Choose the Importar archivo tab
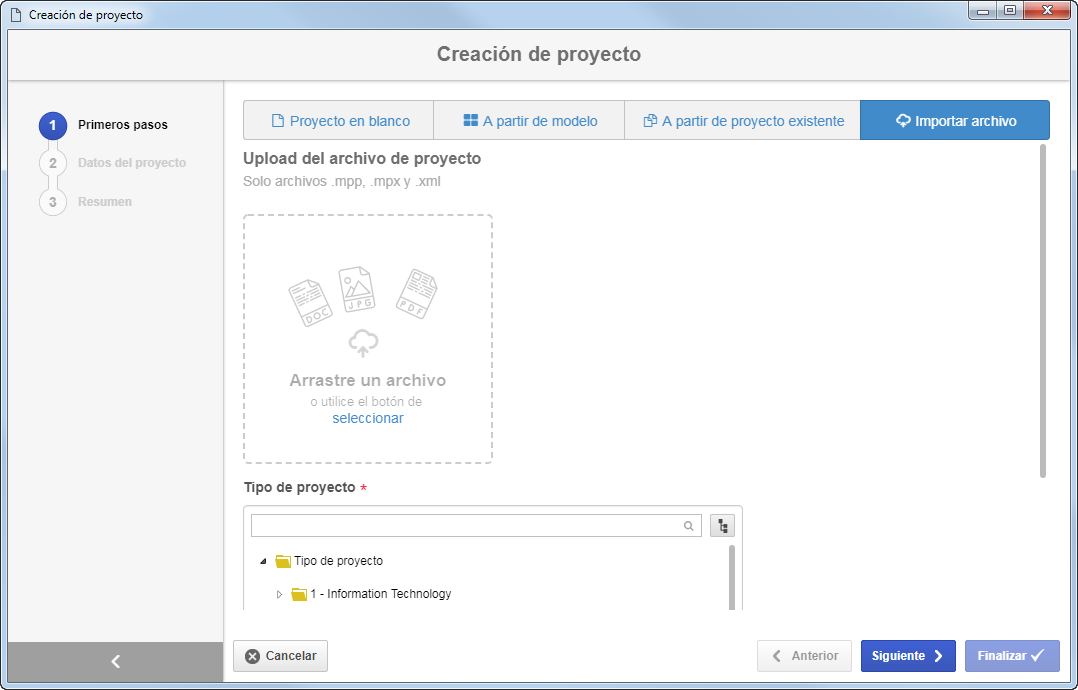1078x690 pixels. pyautogui.click(x=955, y=120)
